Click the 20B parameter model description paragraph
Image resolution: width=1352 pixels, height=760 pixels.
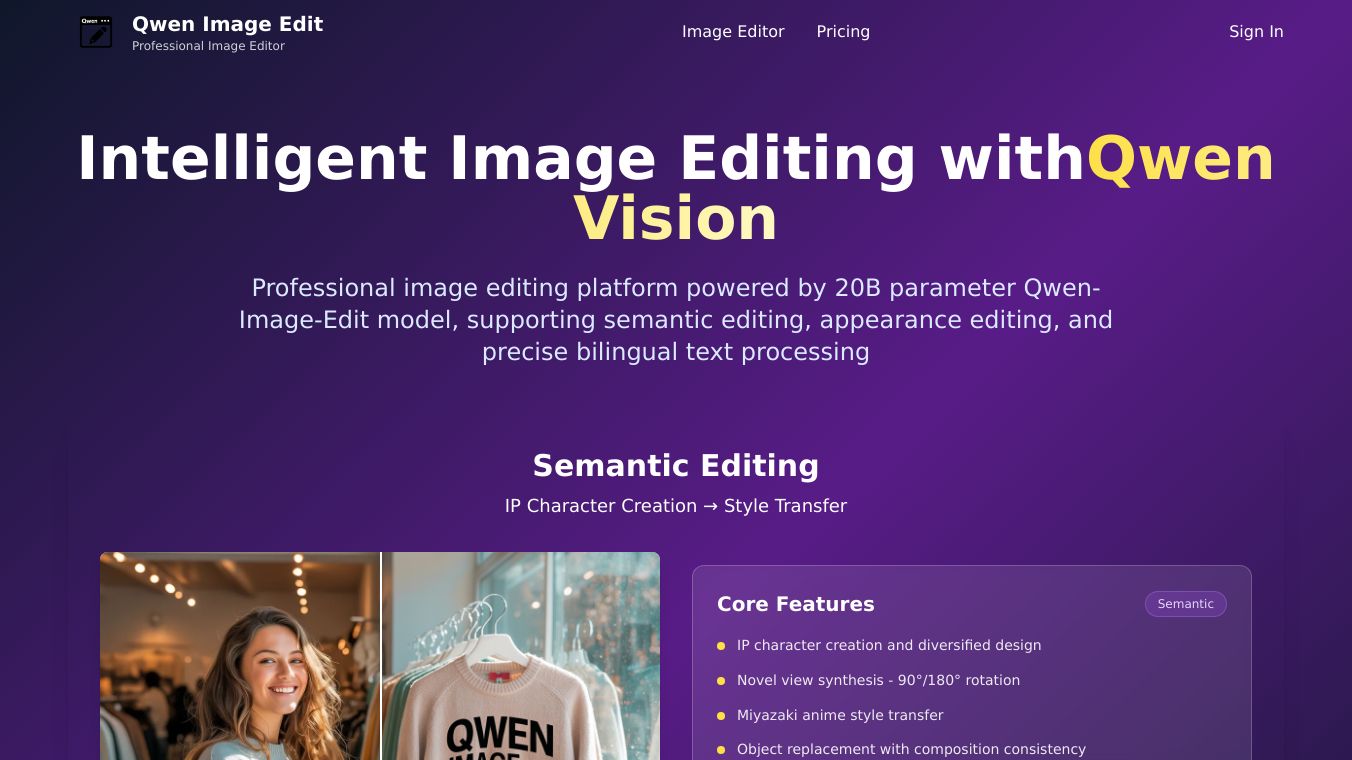point(676,320)
